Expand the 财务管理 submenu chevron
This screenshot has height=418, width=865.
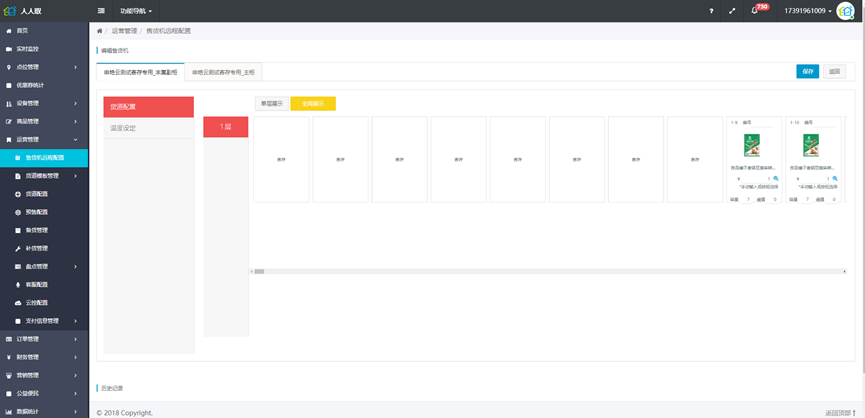pyautogui.click(x=76, y=357)
